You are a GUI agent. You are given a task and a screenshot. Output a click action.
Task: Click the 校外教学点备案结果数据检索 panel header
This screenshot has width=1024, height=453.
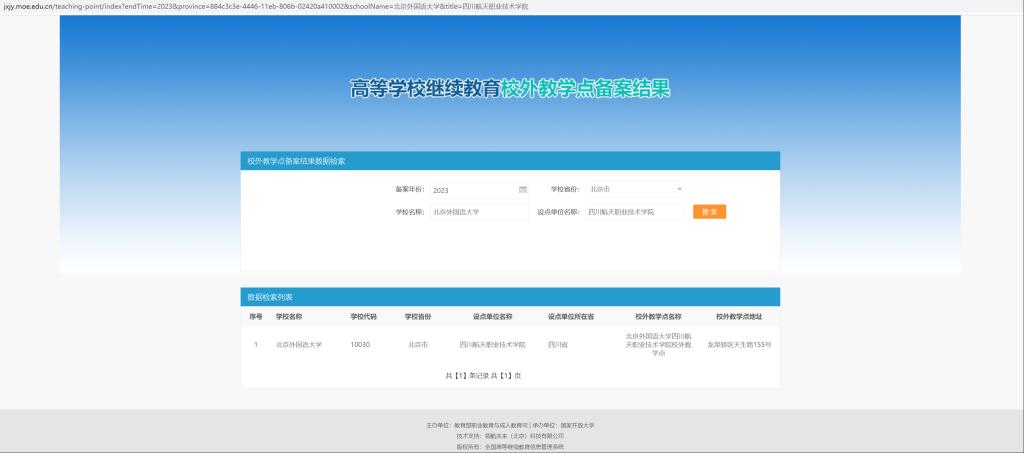pos(296,161)
